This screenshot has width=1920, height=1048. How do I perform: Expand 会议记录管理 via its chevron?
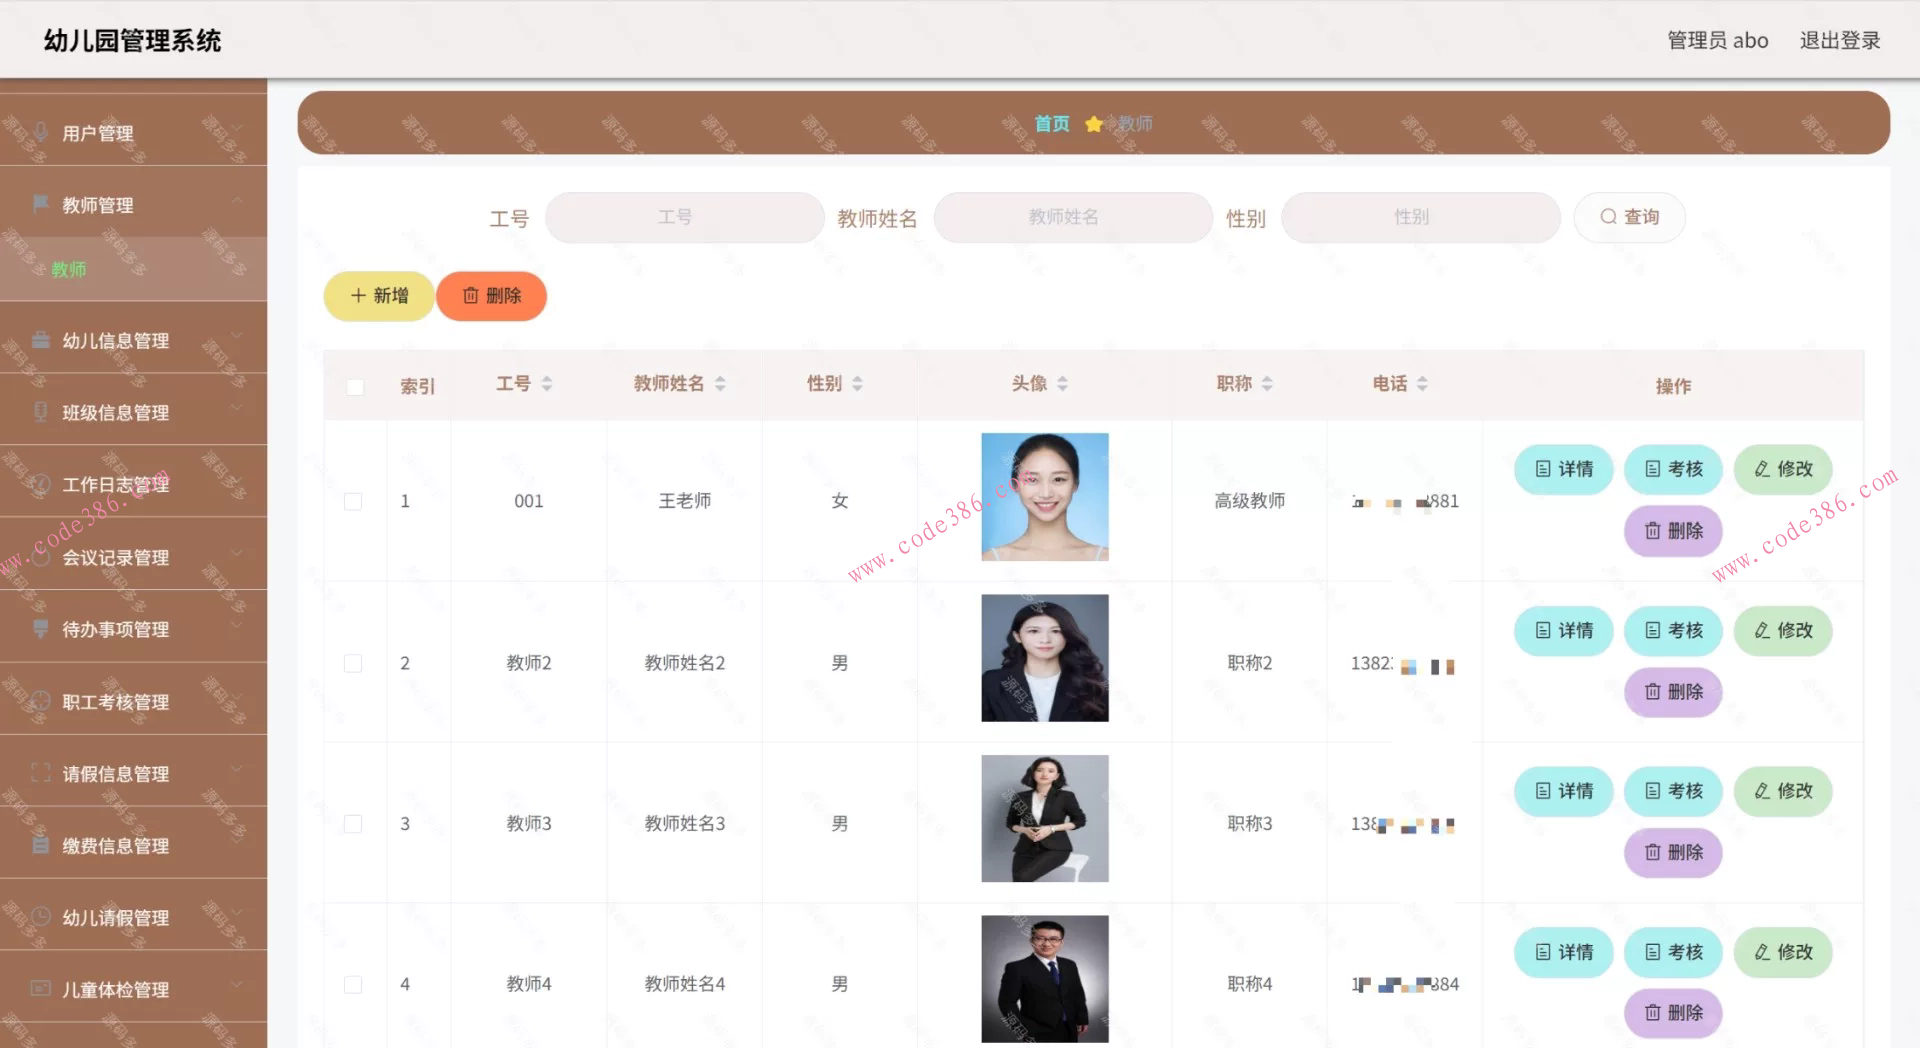pyautogui.click(x=237, y=553)
